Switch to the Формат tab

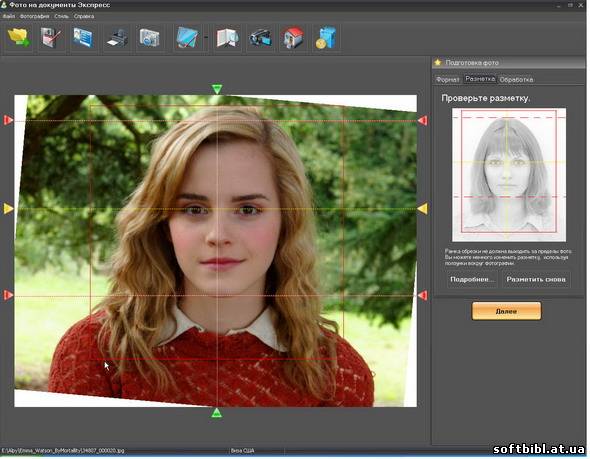(447, 79)
